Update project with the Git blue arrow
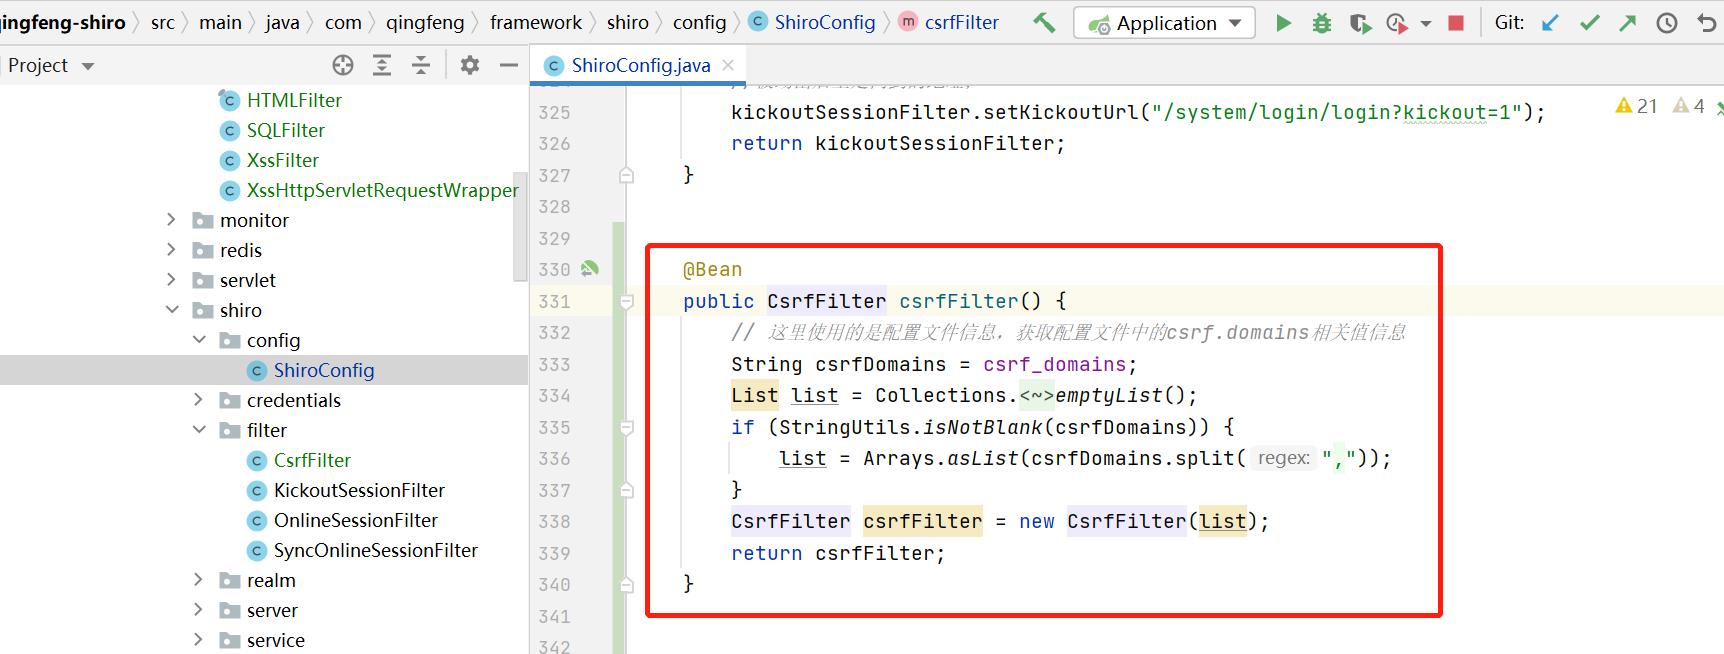 point(1550,23)
